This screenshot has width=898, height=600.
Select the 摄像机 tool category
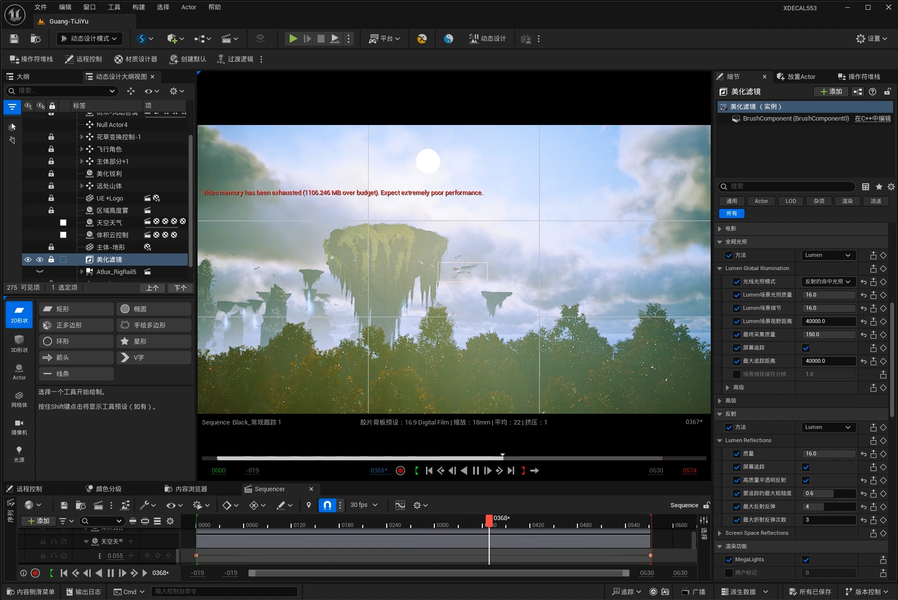(19, 427)
